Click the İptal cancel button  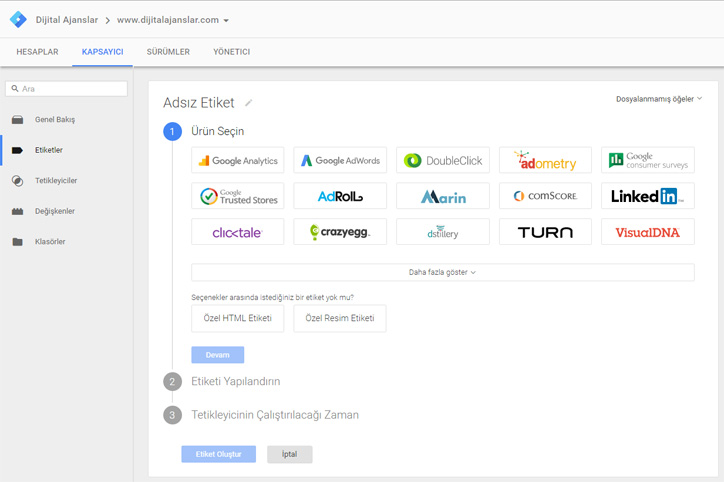point(290,454)
